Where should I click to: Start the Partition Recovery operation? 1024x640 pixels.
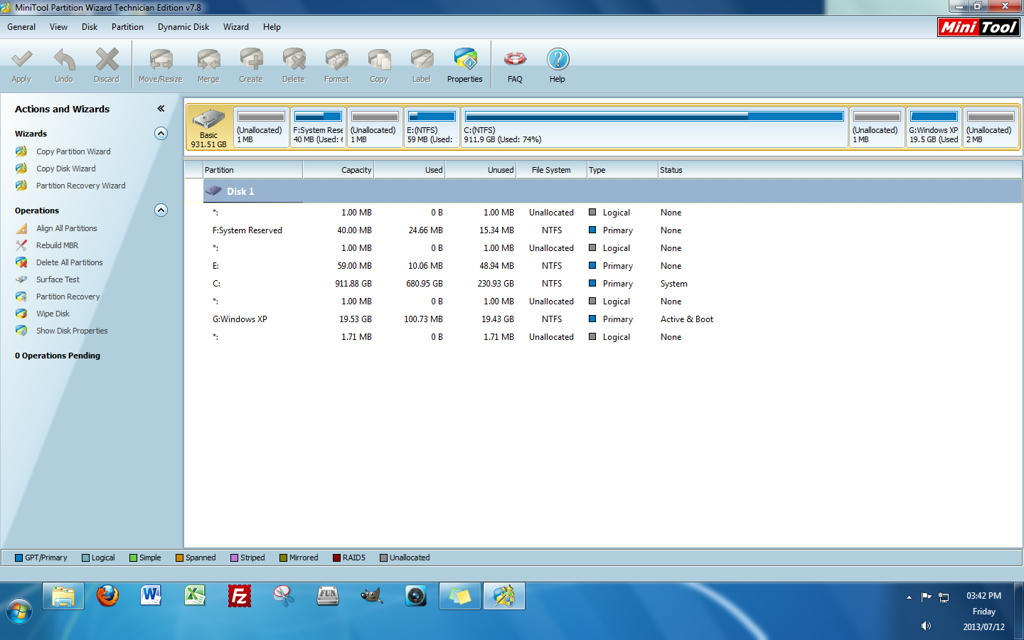tap(68, 296)
